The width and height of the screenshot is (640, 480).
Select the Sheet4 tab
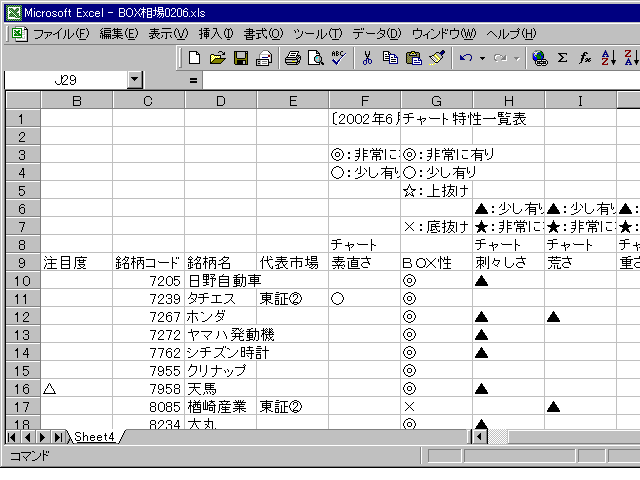tap(94, 437)
